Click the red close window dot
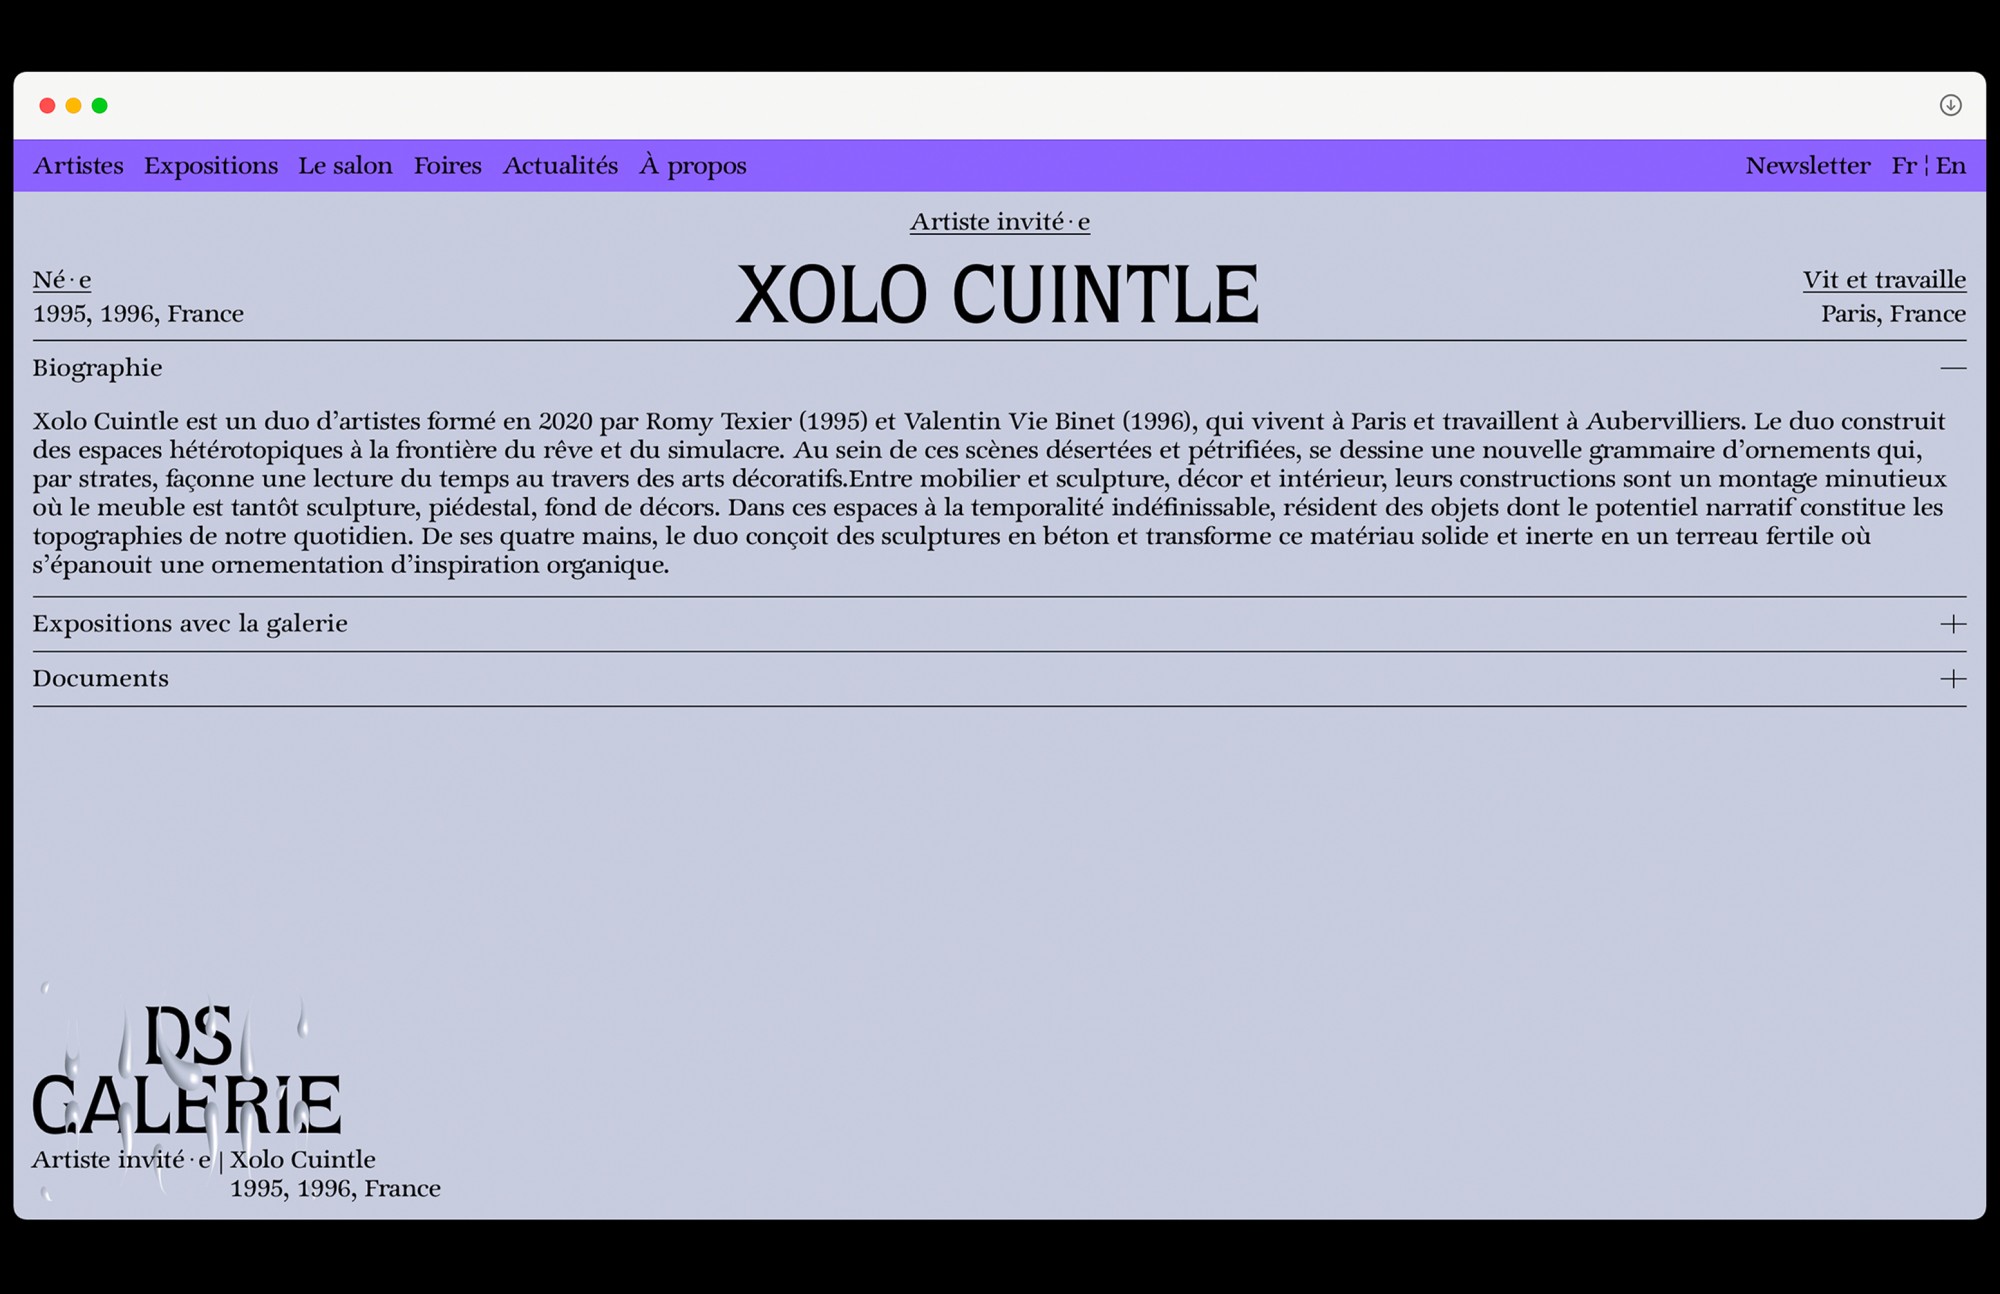Screen dimensions: 2000x1294 [x=47, y=106]
